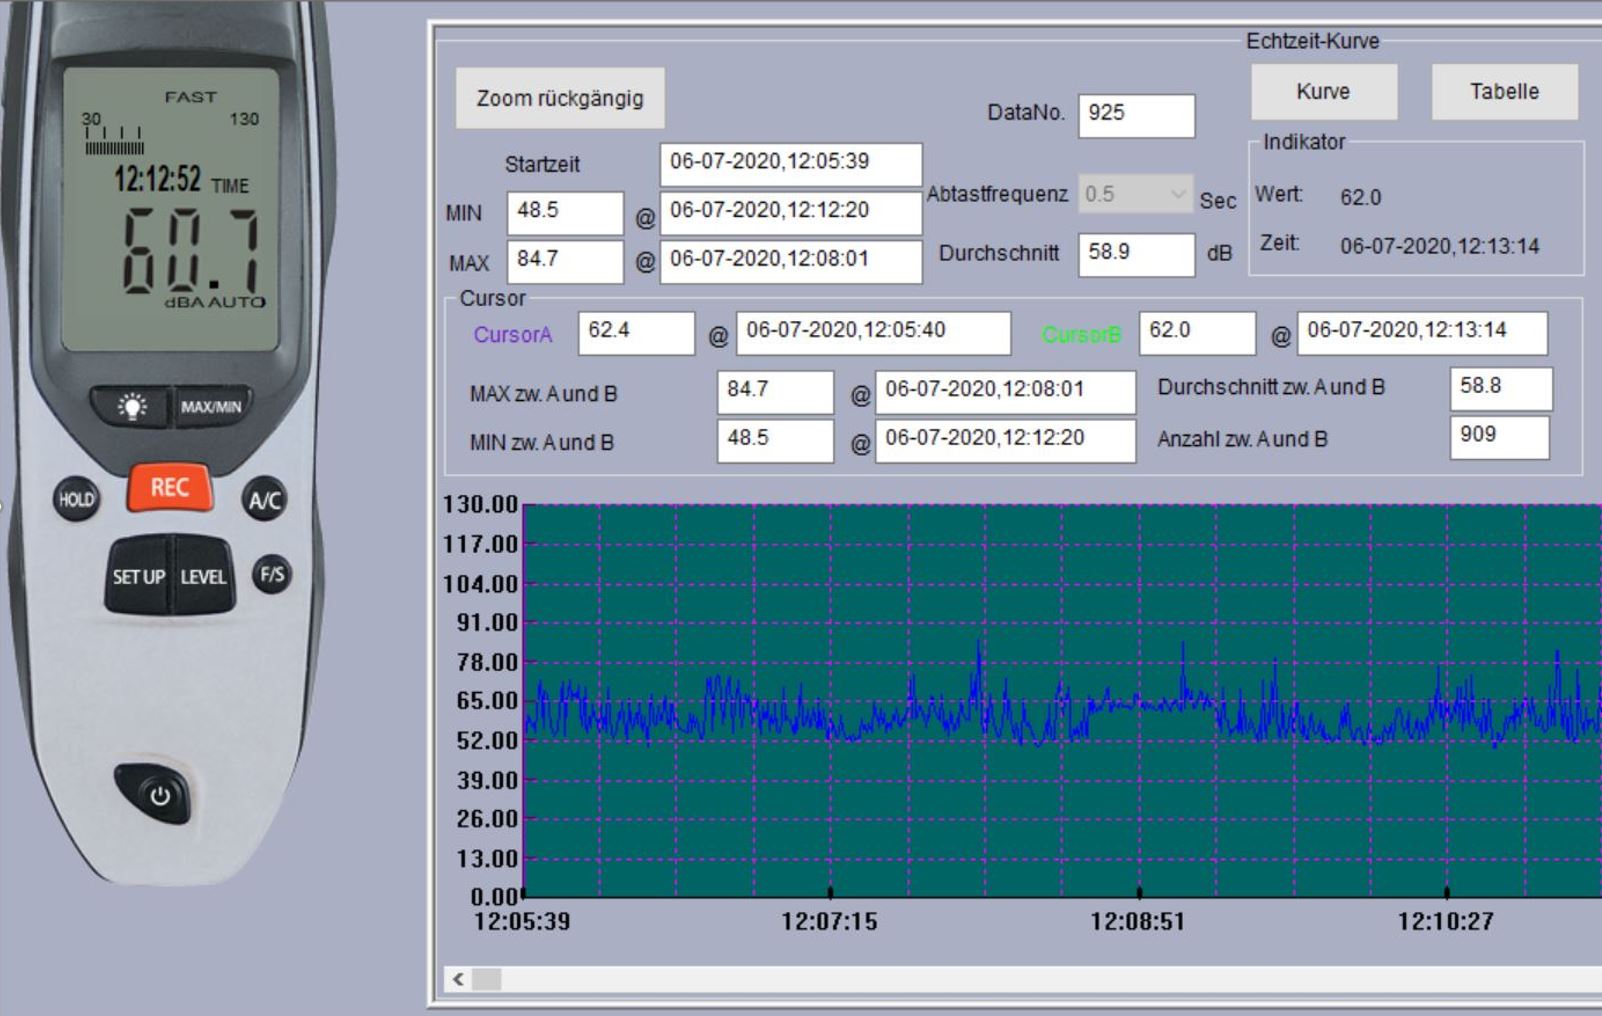The height and width of the screenshot is (1016, 1602).
Task: Click the CursorB timestamp field
Action: [1421, 332]
